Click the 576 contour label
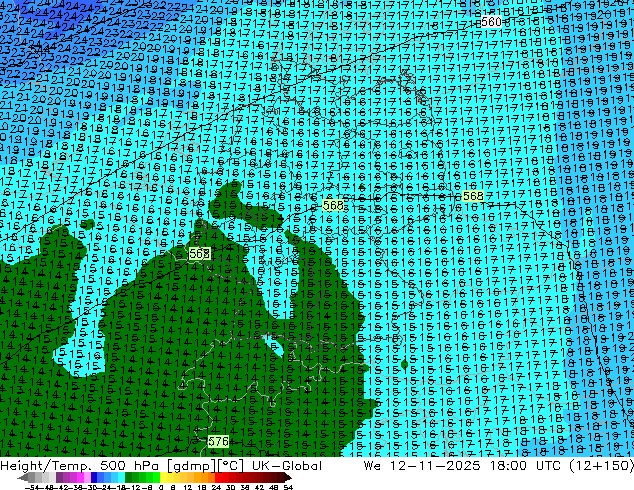Viewport: 634px width, 490px height. click(218, 441)
